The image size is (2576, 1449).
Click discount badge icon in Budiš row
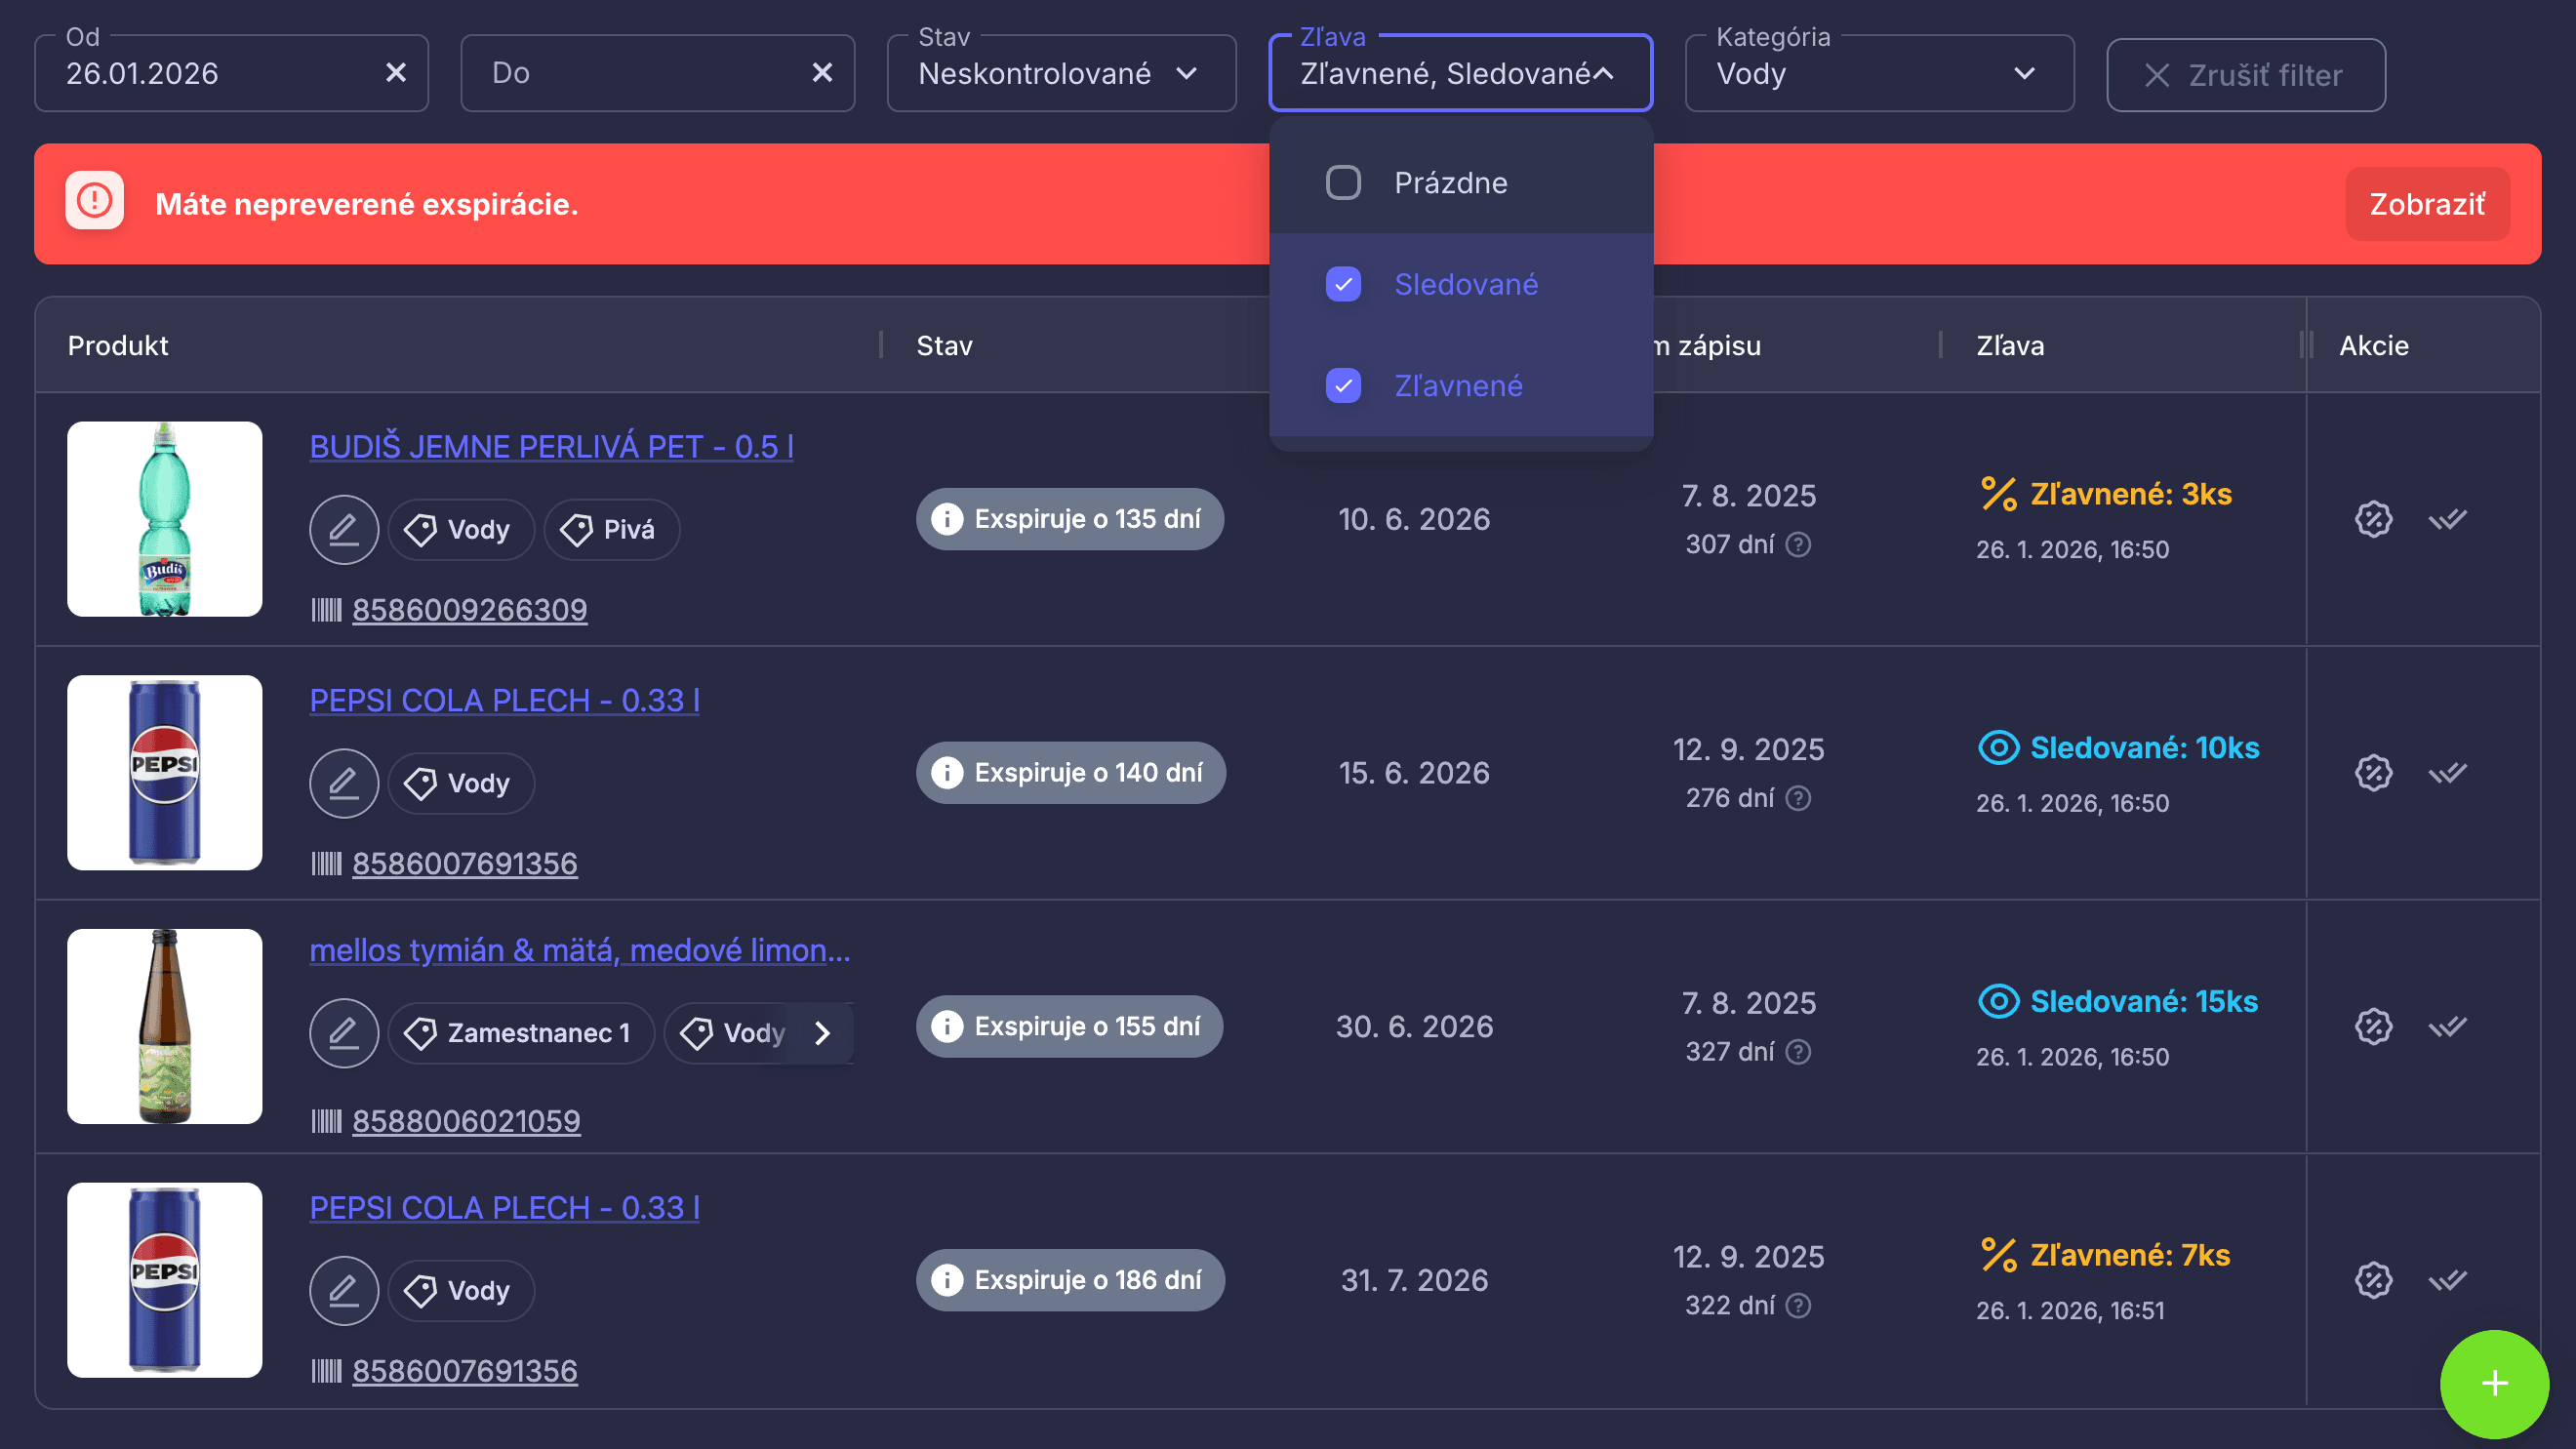(x=2373, y=519)
